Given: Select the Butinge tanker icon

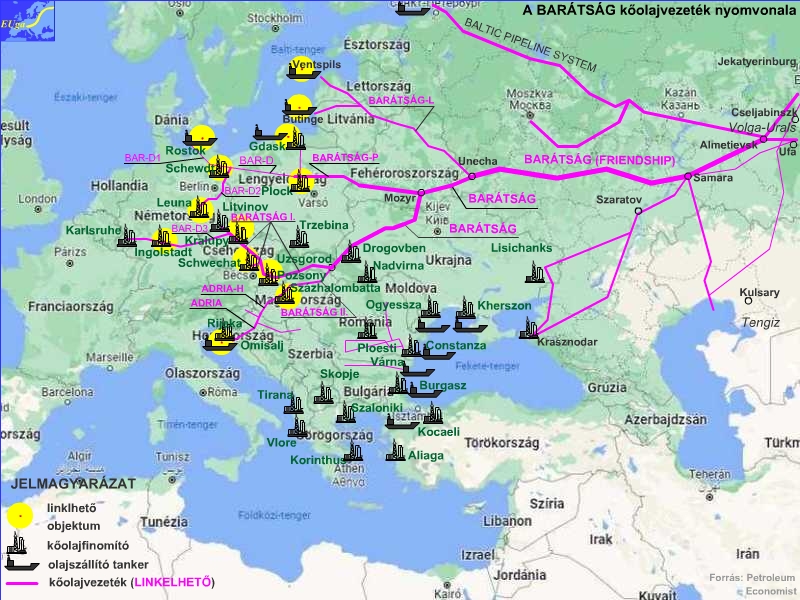Looking at the screenshot, I should tap(297, 106).
